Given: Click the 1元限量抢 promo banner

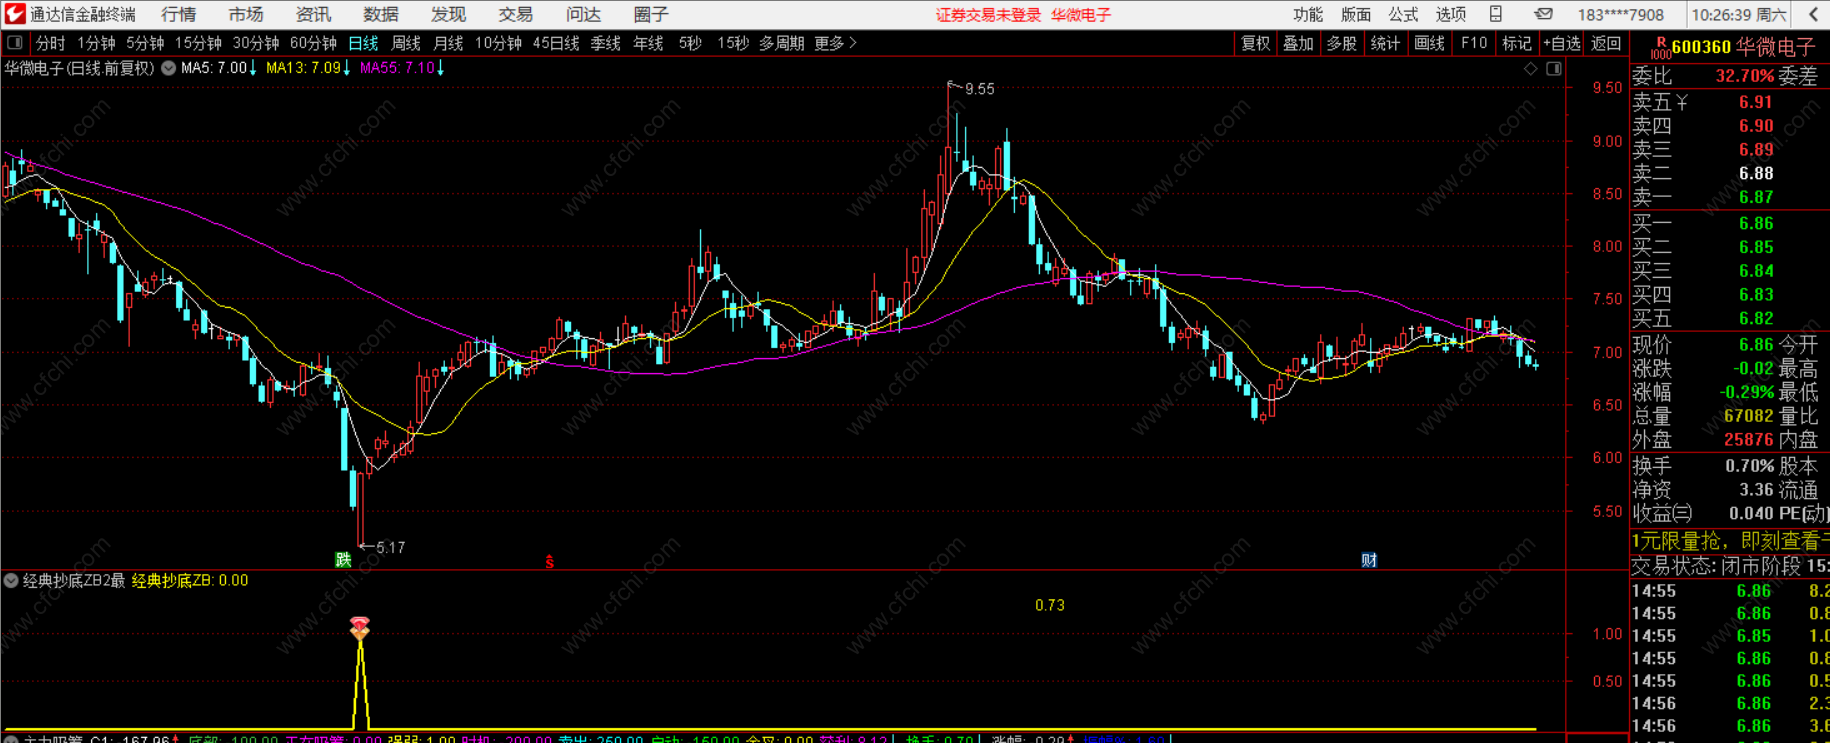Looking at the screenshot, I should coord(1730,541).
